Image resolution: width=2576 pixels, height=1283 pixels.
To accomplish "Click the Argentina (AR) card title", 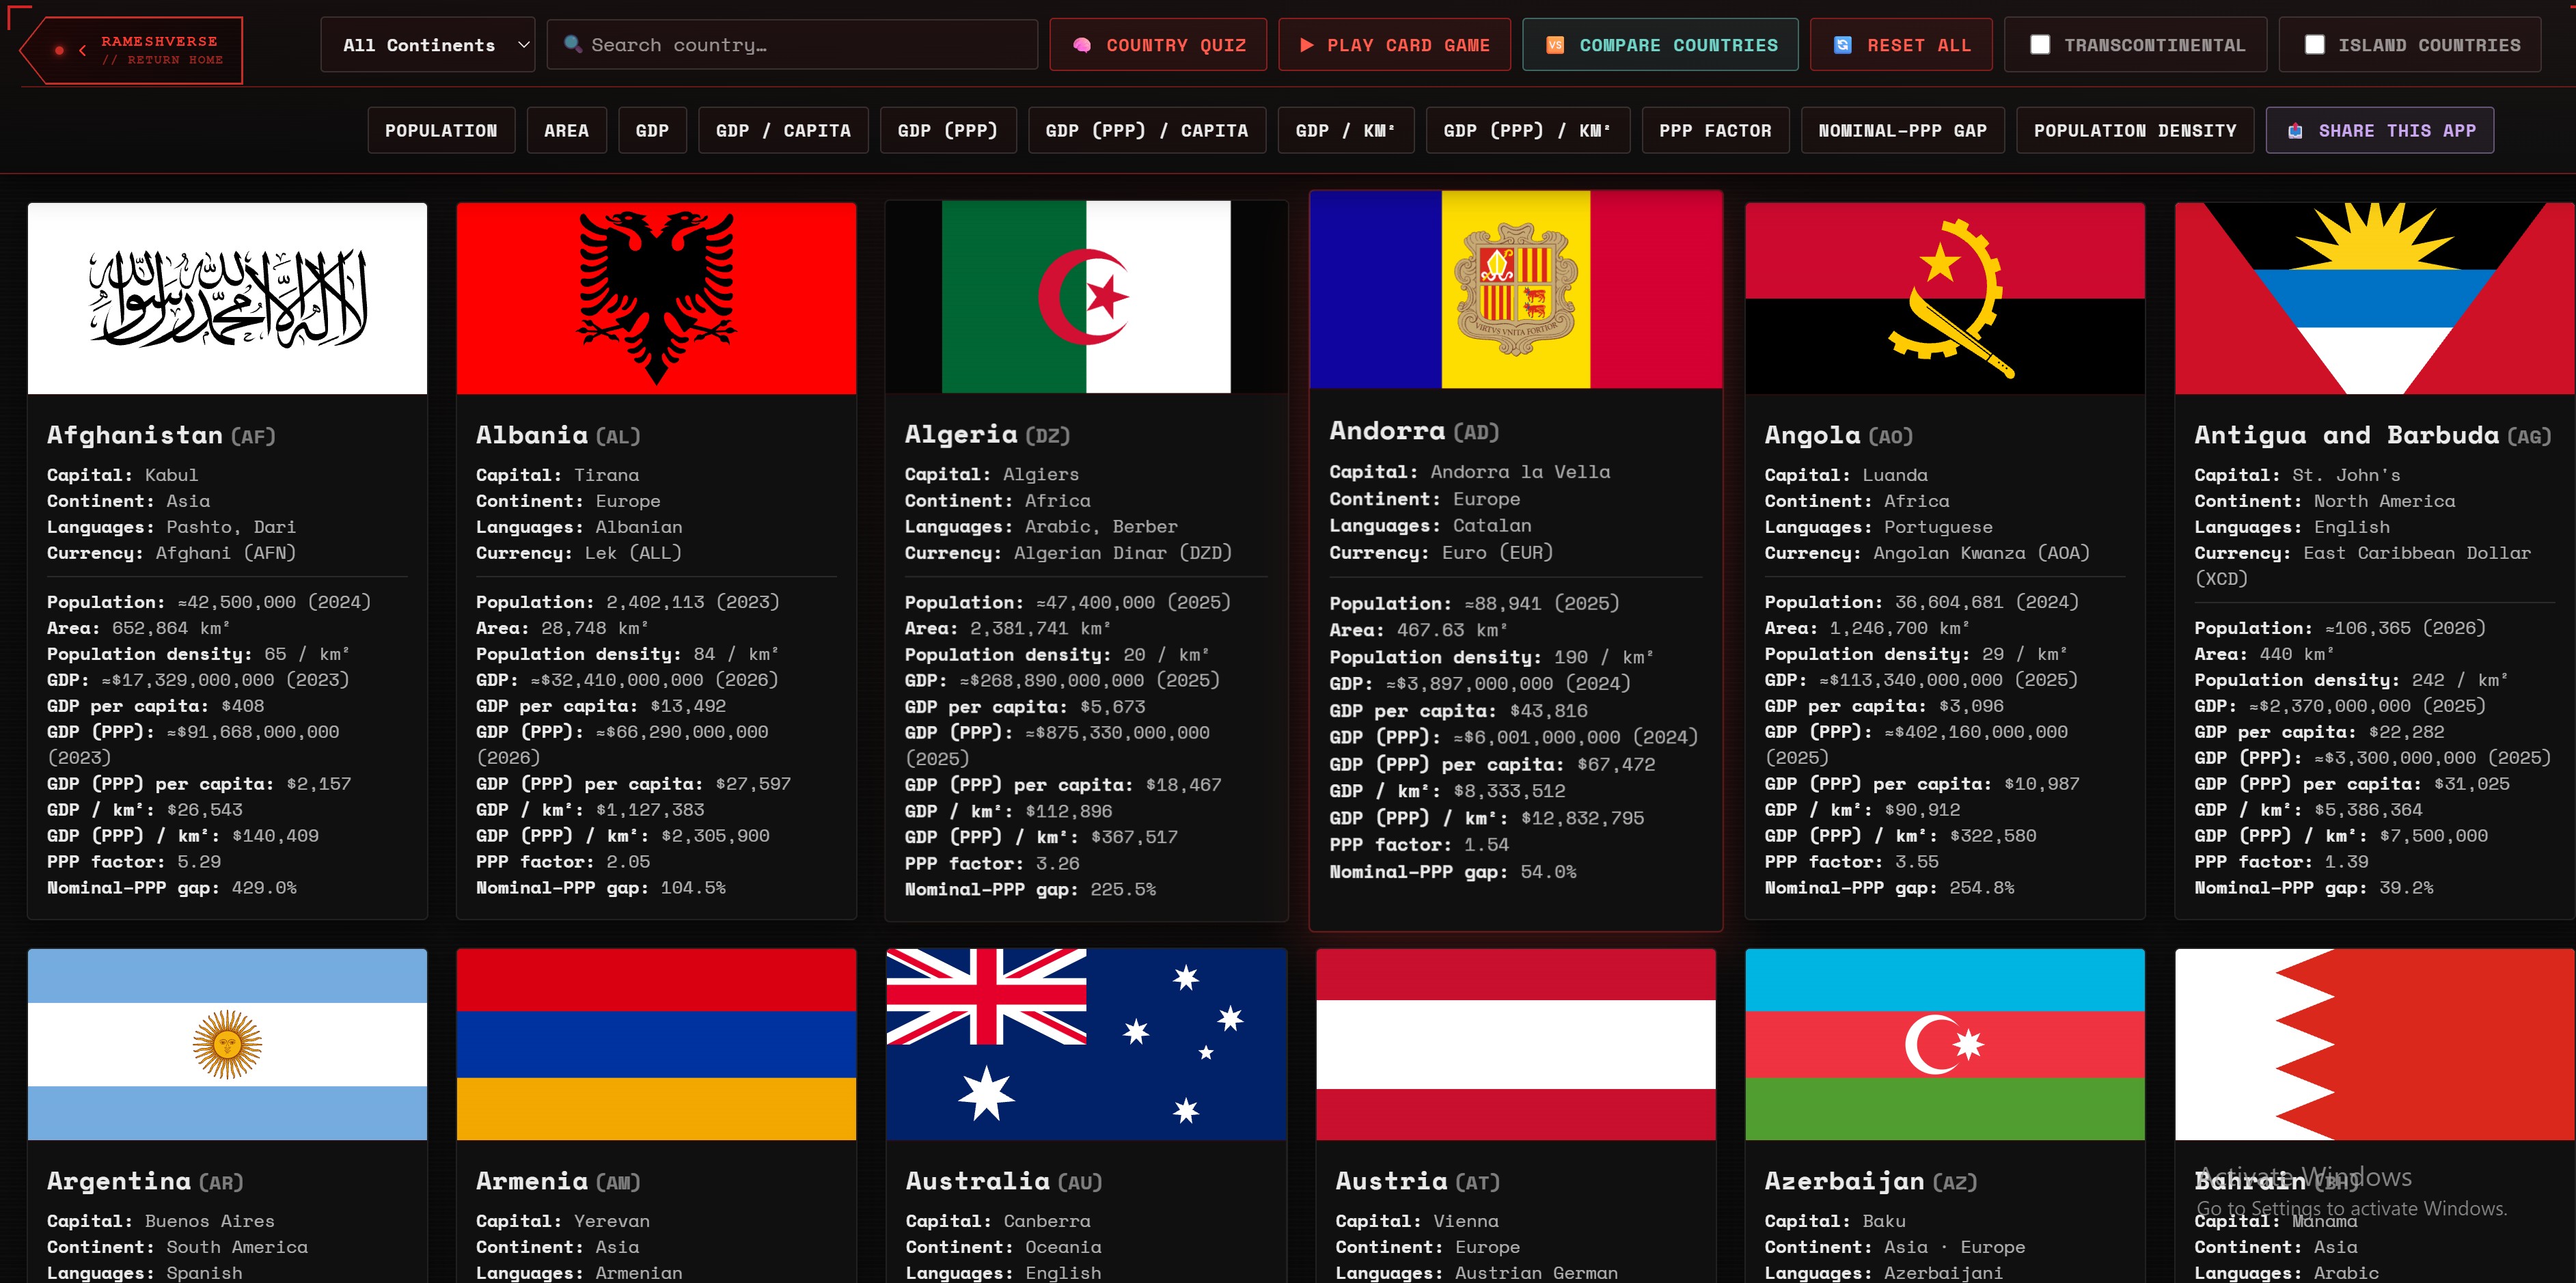I will 145,1181.
